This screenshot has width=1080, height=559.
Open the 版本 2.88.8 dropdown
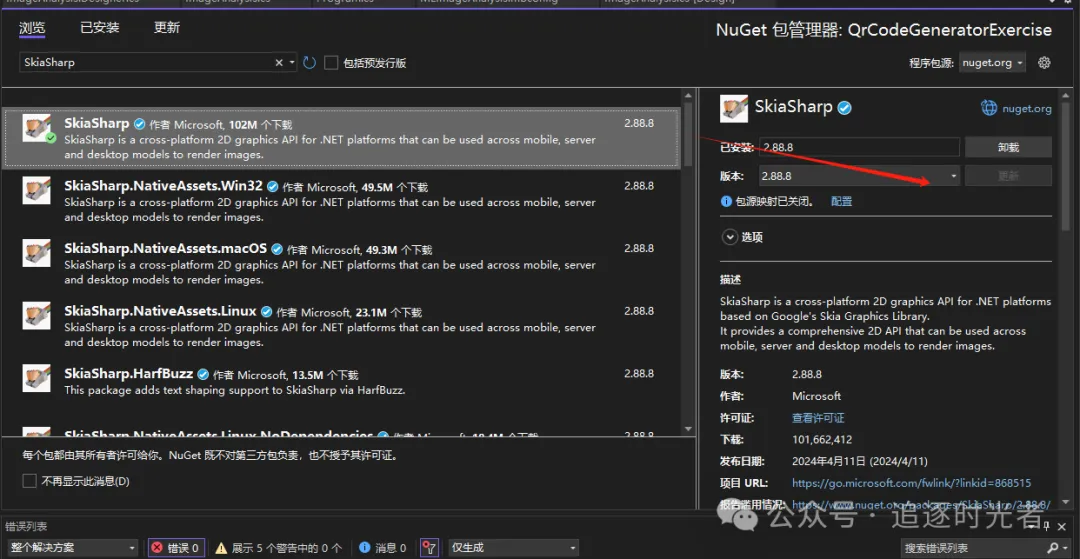[x=859, y=176]
